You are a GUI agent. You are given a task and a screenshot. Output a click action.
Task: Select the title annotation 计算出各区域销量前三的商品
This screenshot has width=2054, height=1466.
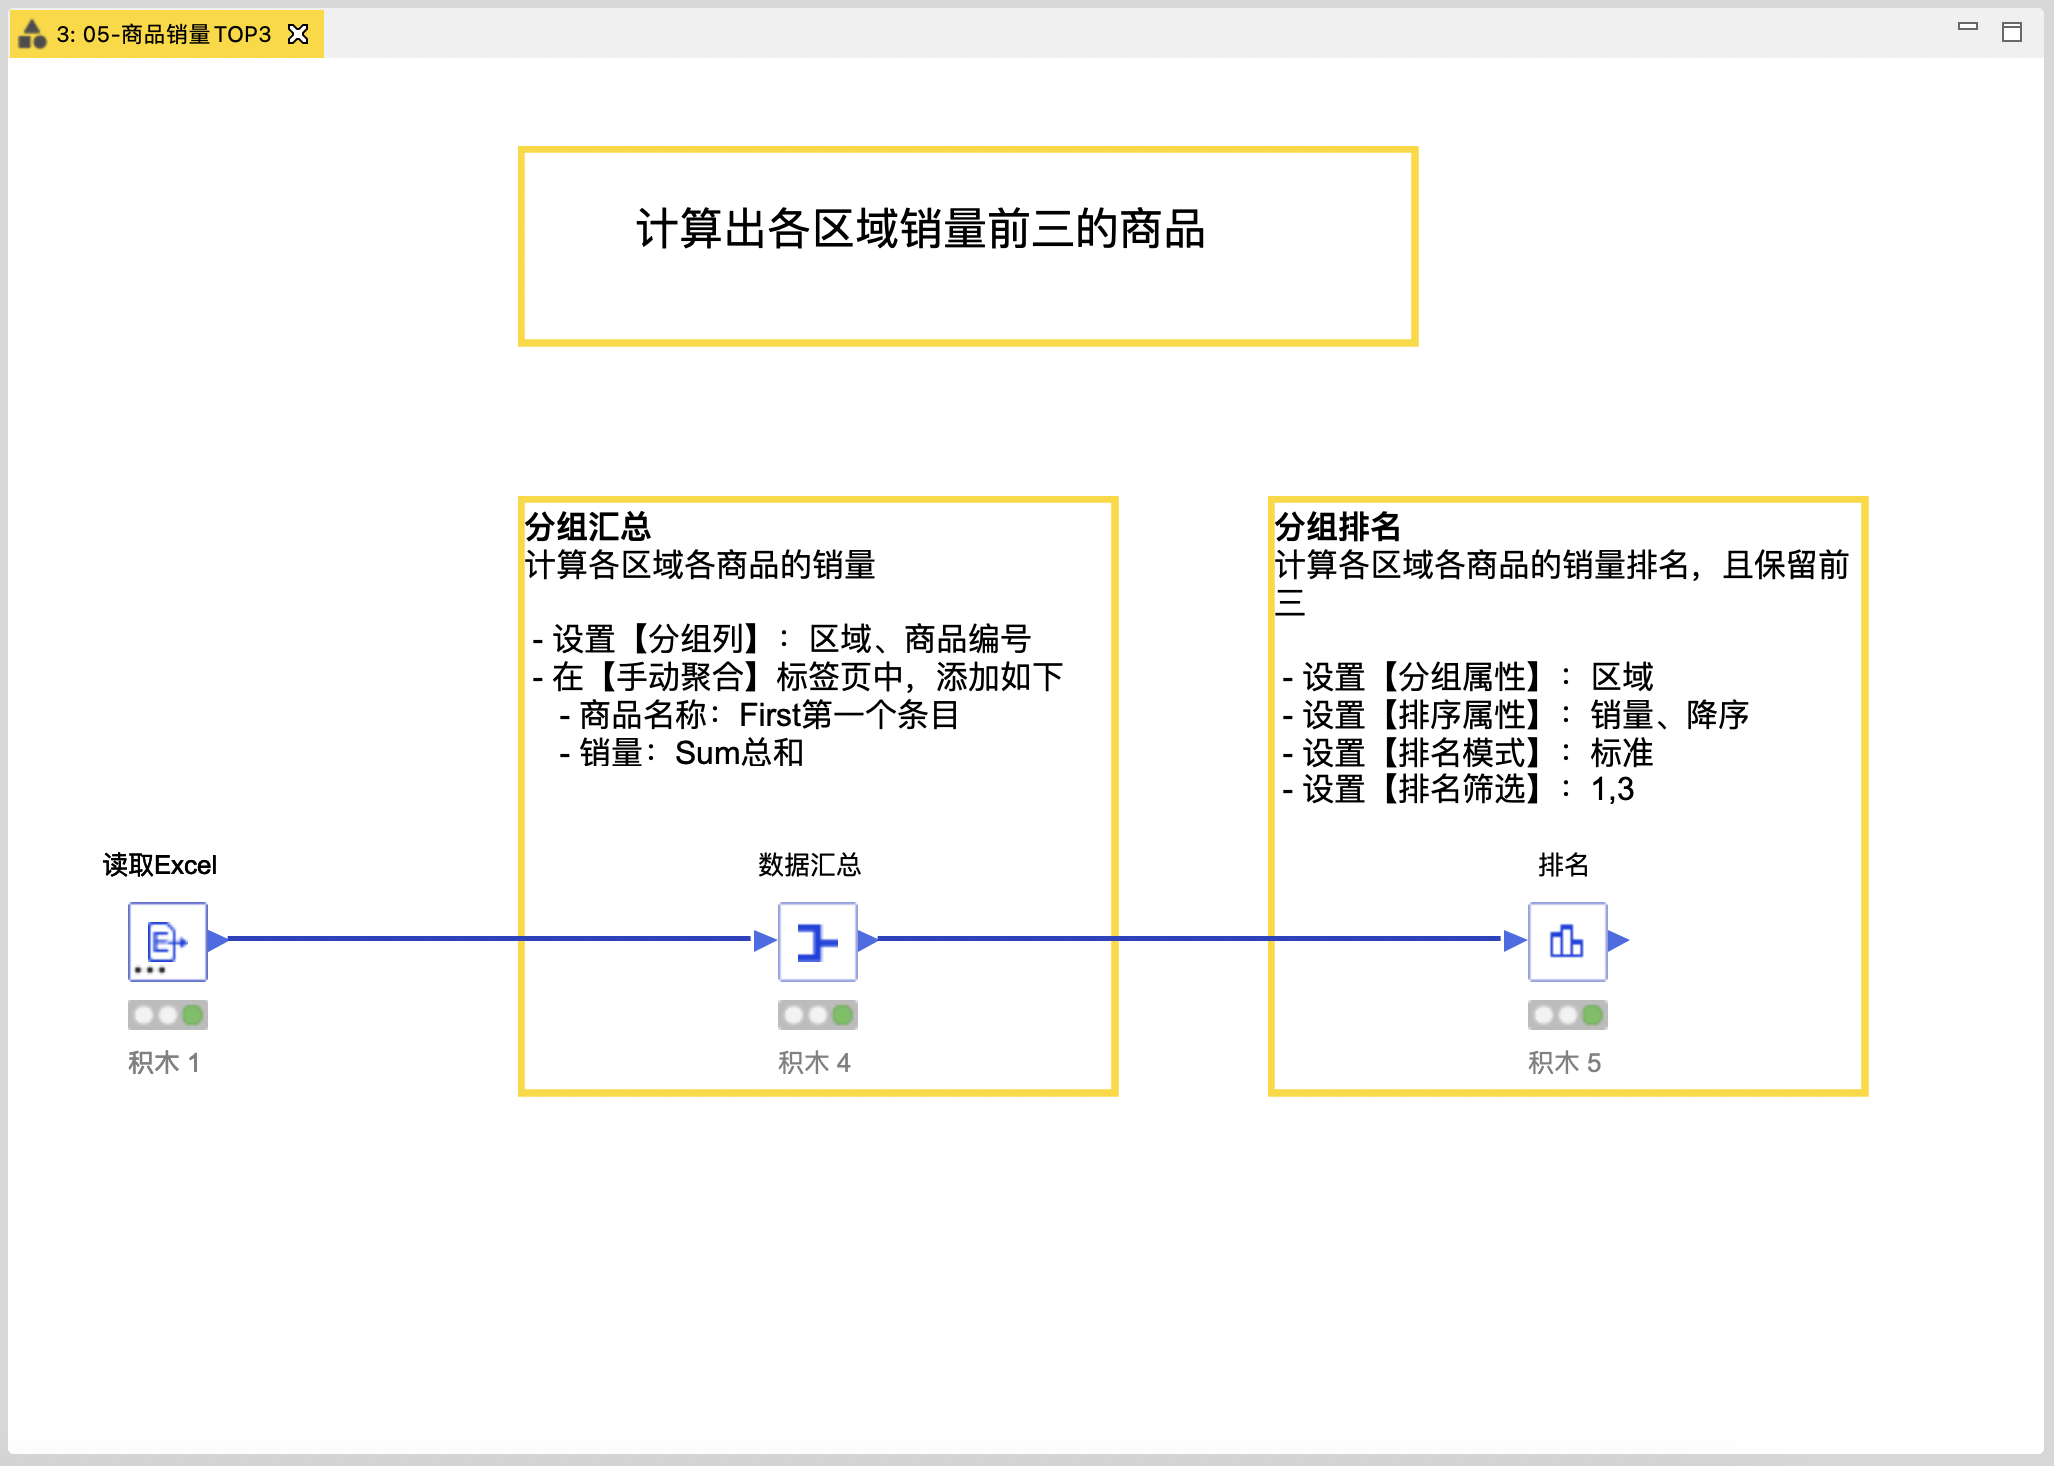point(920,229)
